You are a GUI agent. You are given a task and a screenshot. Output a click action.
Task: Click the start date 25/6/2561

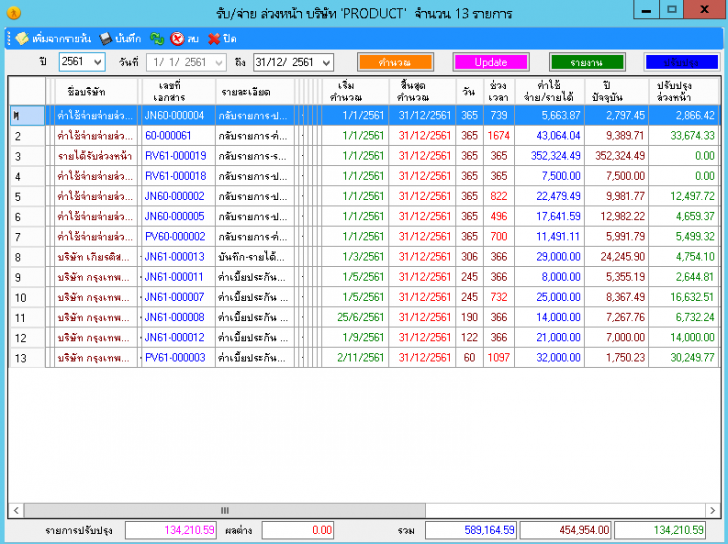(x=361, y=317)
